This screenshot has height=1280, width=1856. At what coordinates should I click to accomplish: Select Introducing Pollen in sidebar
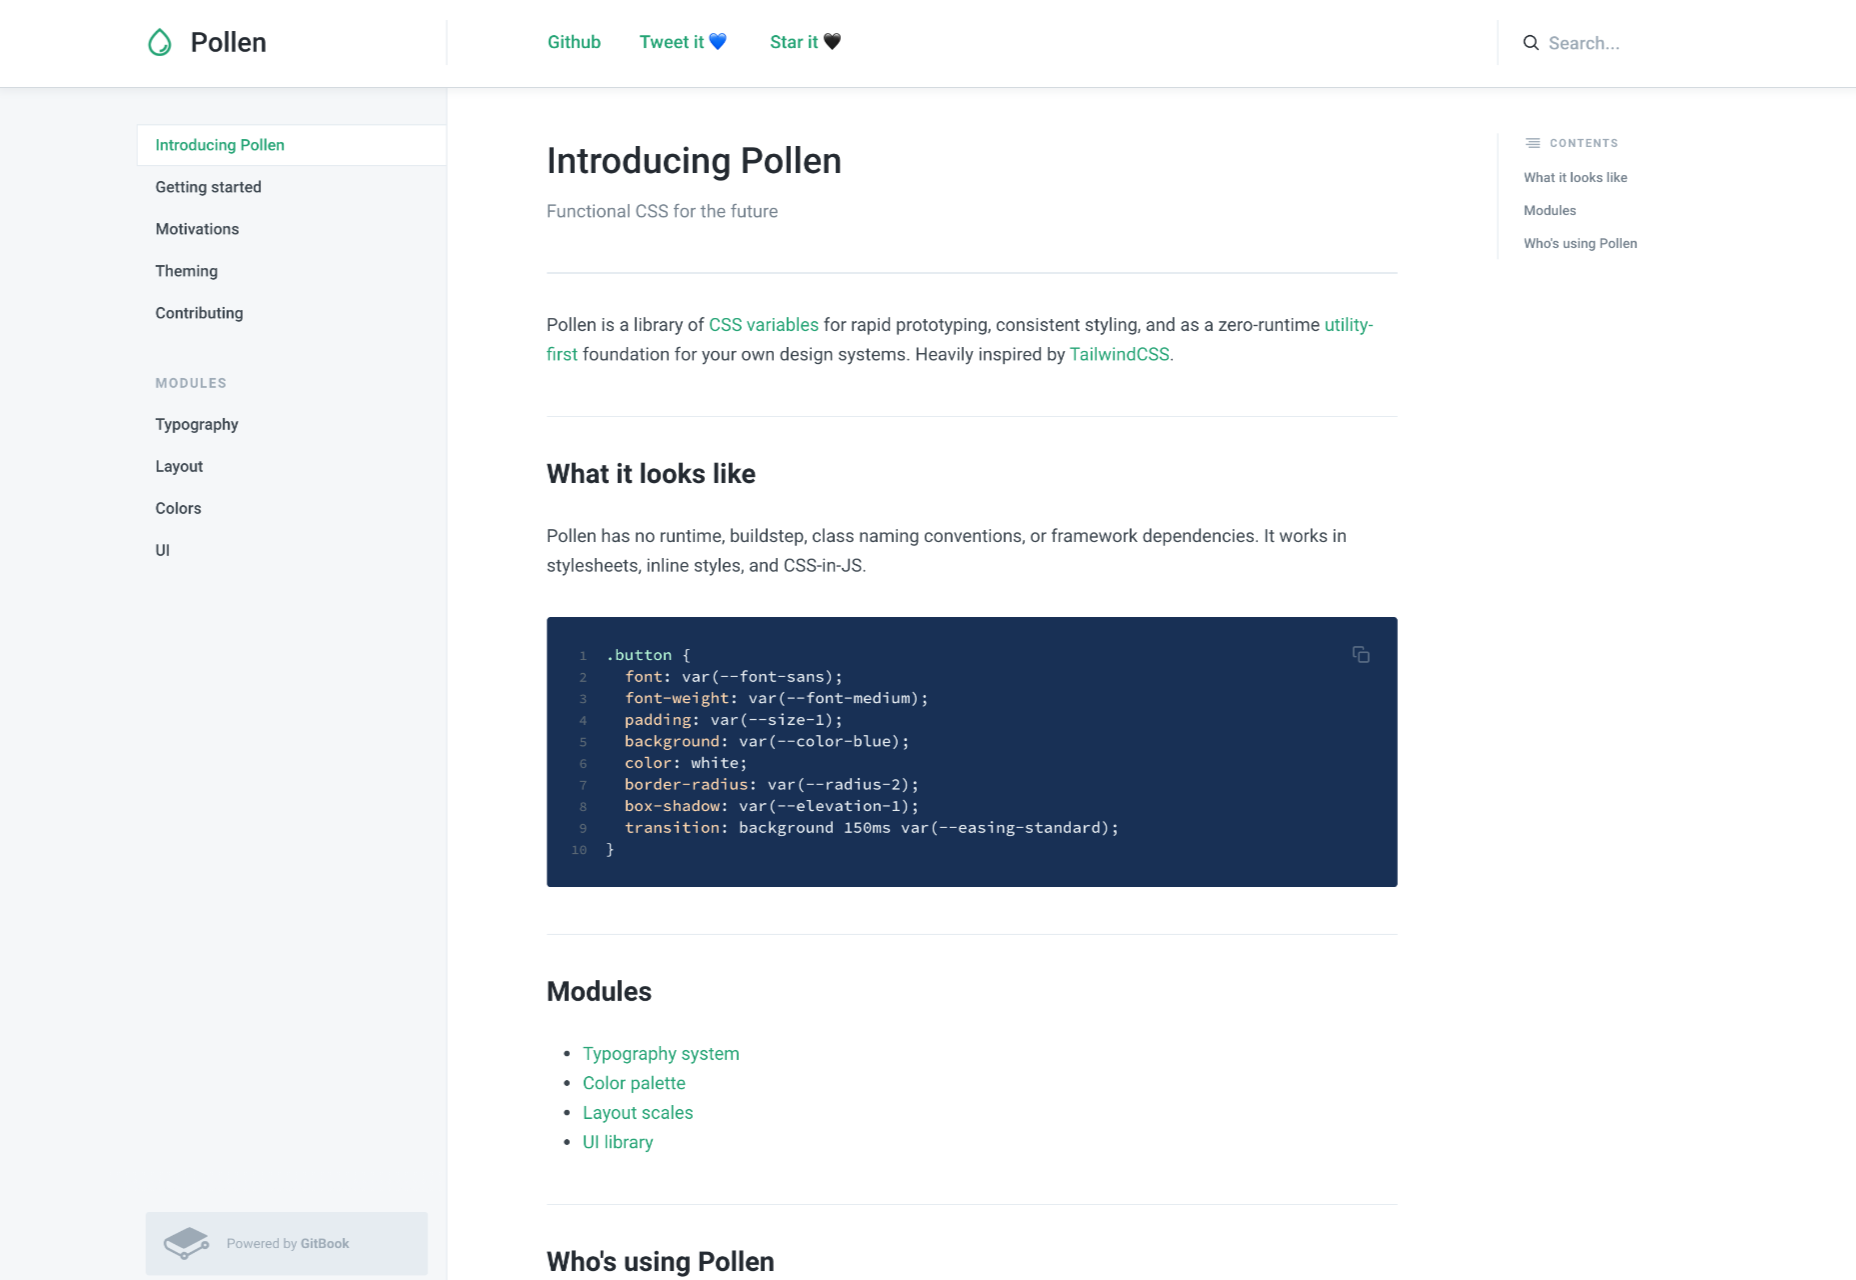(291, 145)
